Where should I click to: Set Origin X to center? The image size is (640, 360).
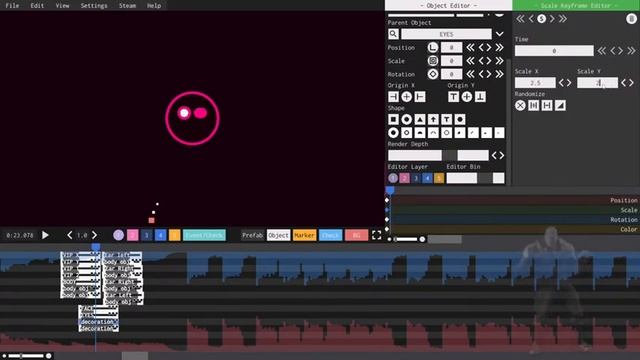pos(407,97)
